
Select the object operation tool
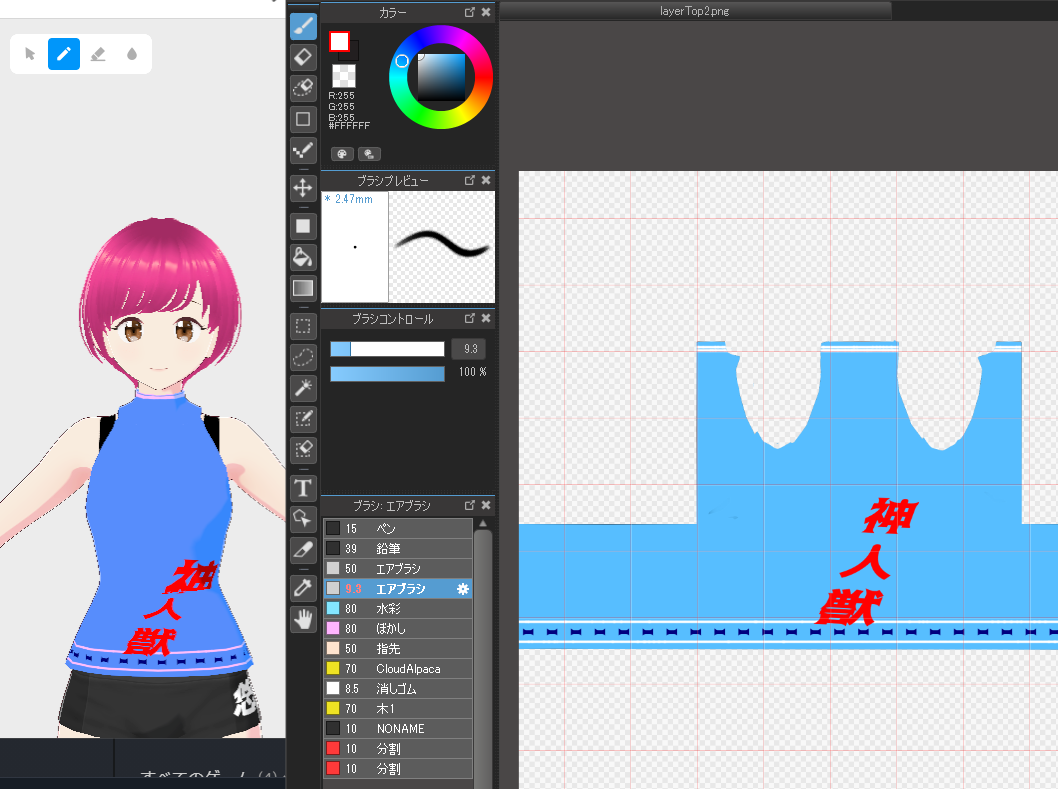point(303,519)
